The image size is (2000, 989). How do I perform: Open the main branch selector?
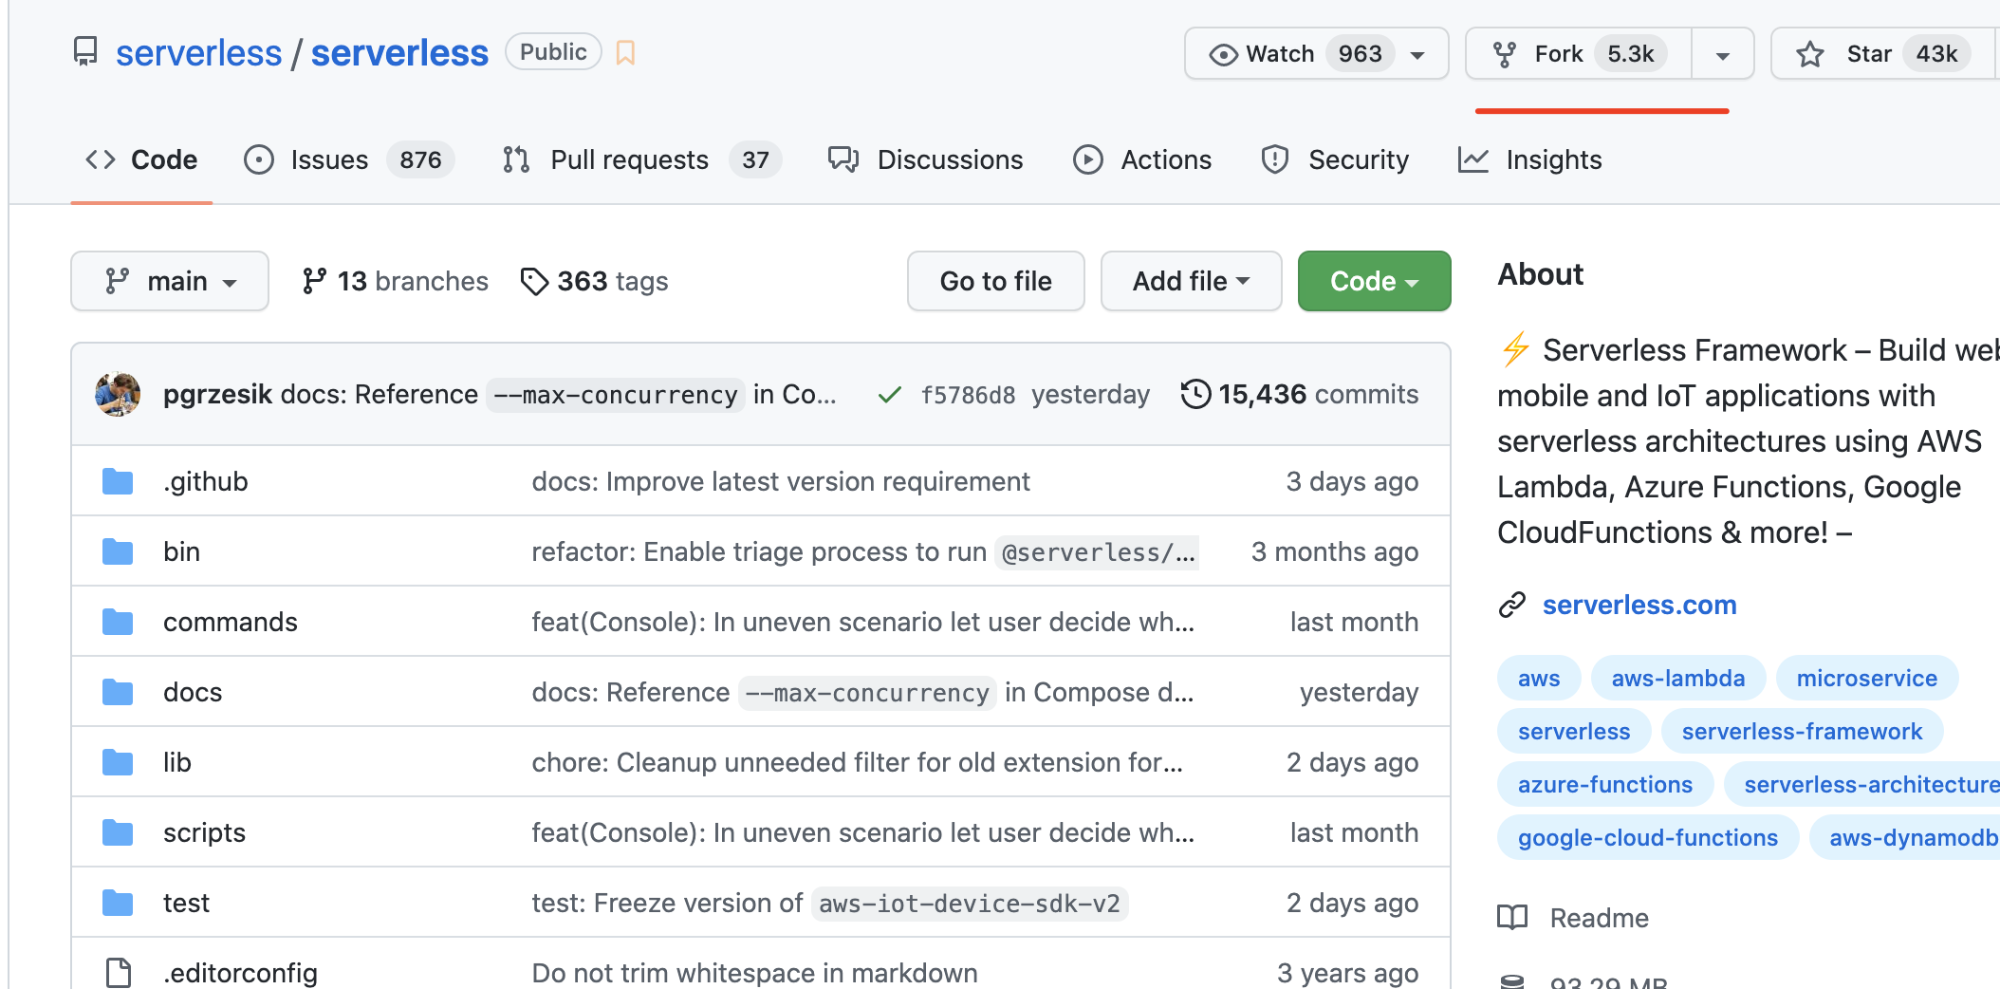(170, 281)
